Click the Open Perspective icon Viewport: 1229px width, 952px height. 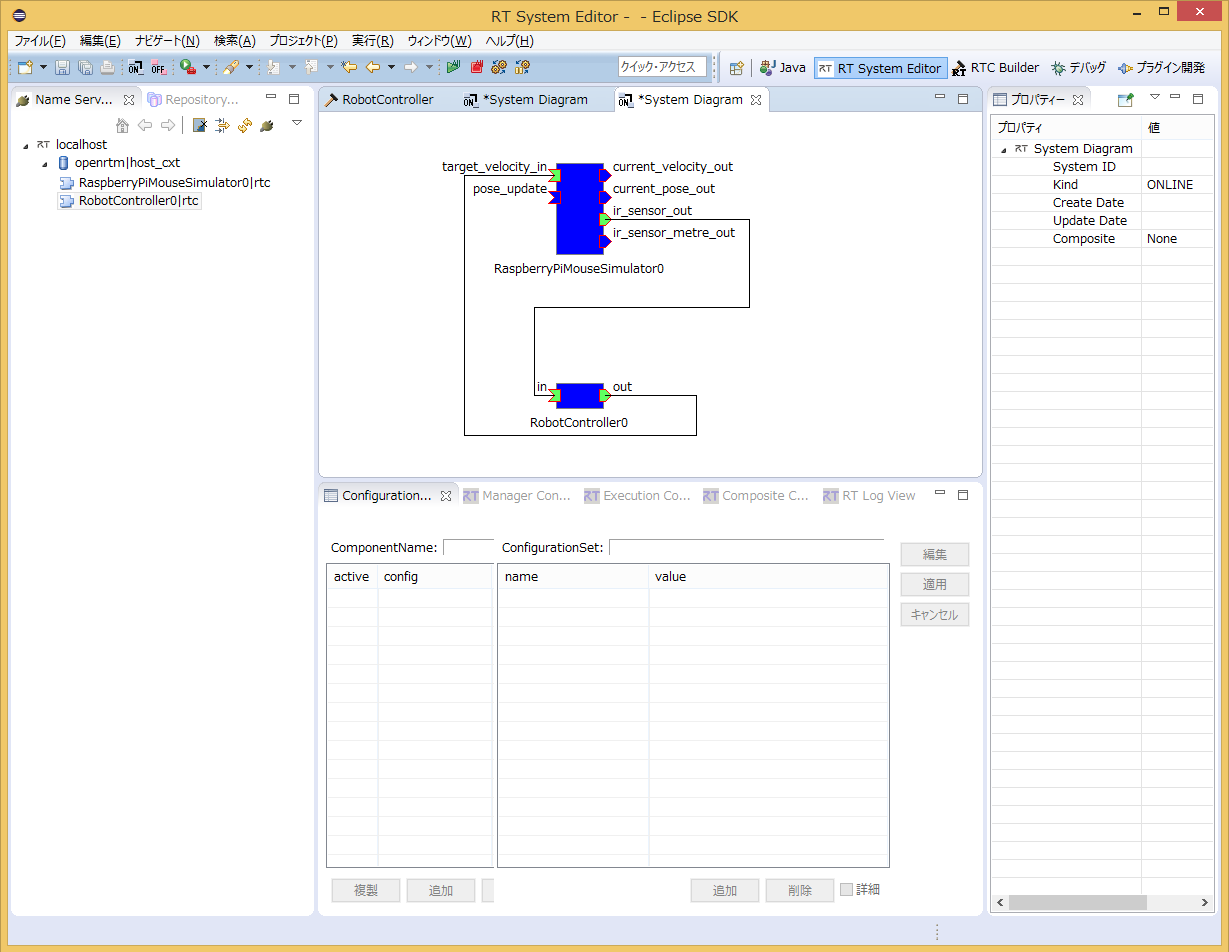tap(737, 68)
